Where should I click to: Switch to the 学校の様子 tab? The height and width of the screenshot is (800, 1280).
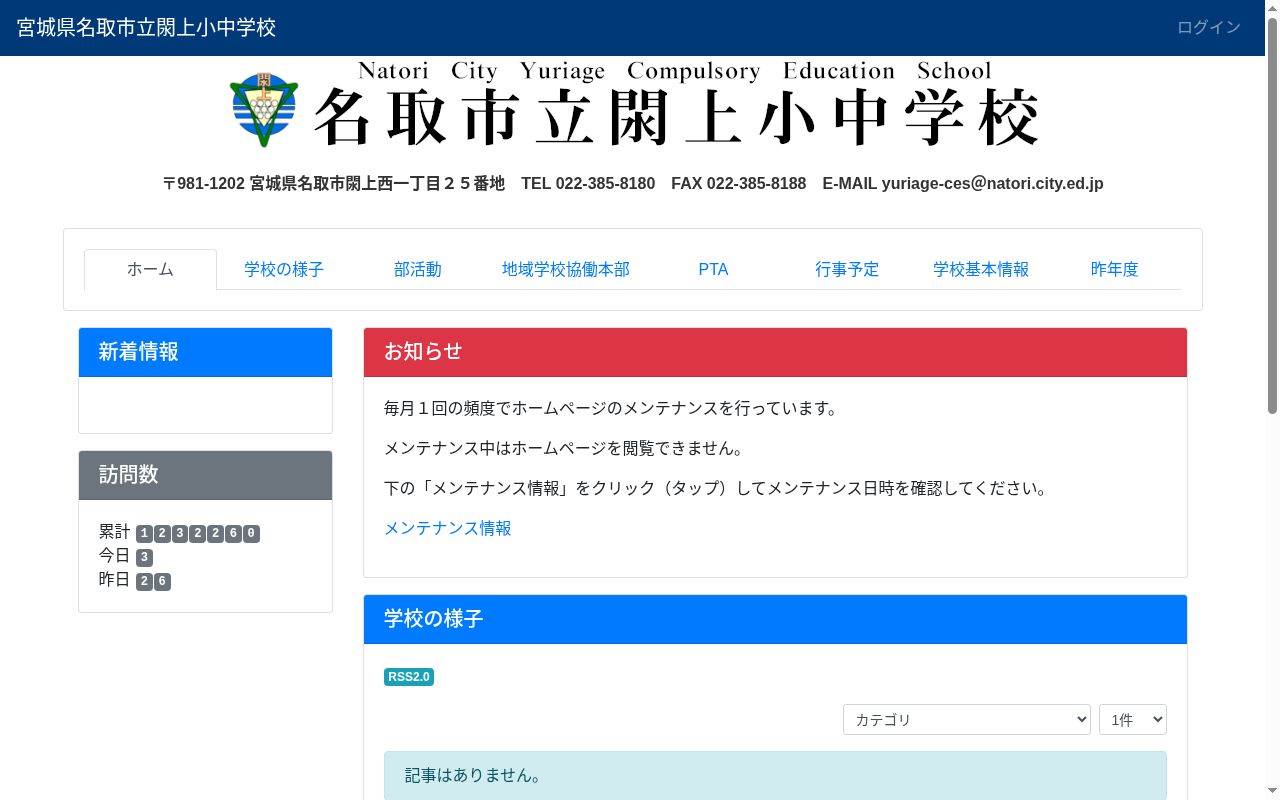coord(284,269)
